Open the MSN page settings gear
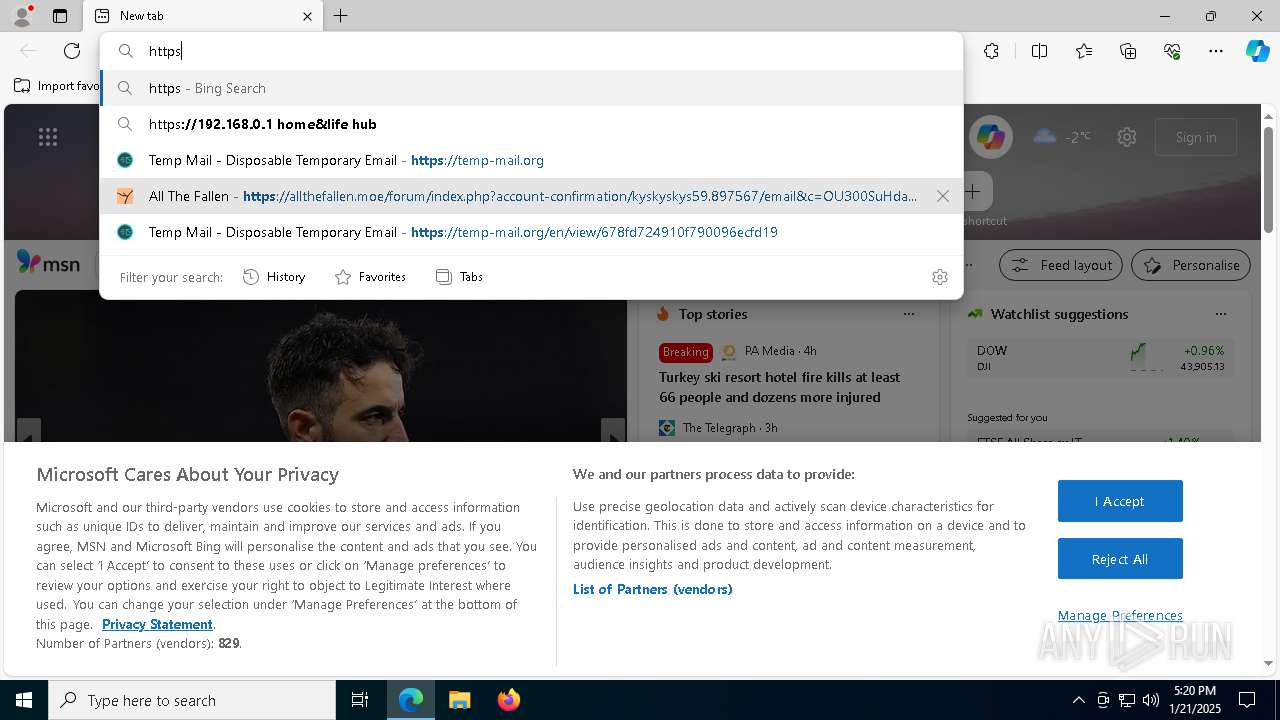 click(1127, 137)
